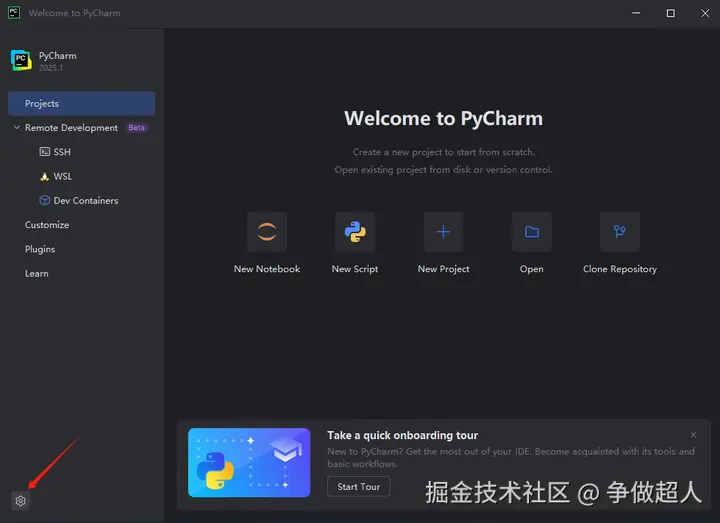Click the New Script Python icon
This screenshot has width=720, height=523.
(355, 232)
